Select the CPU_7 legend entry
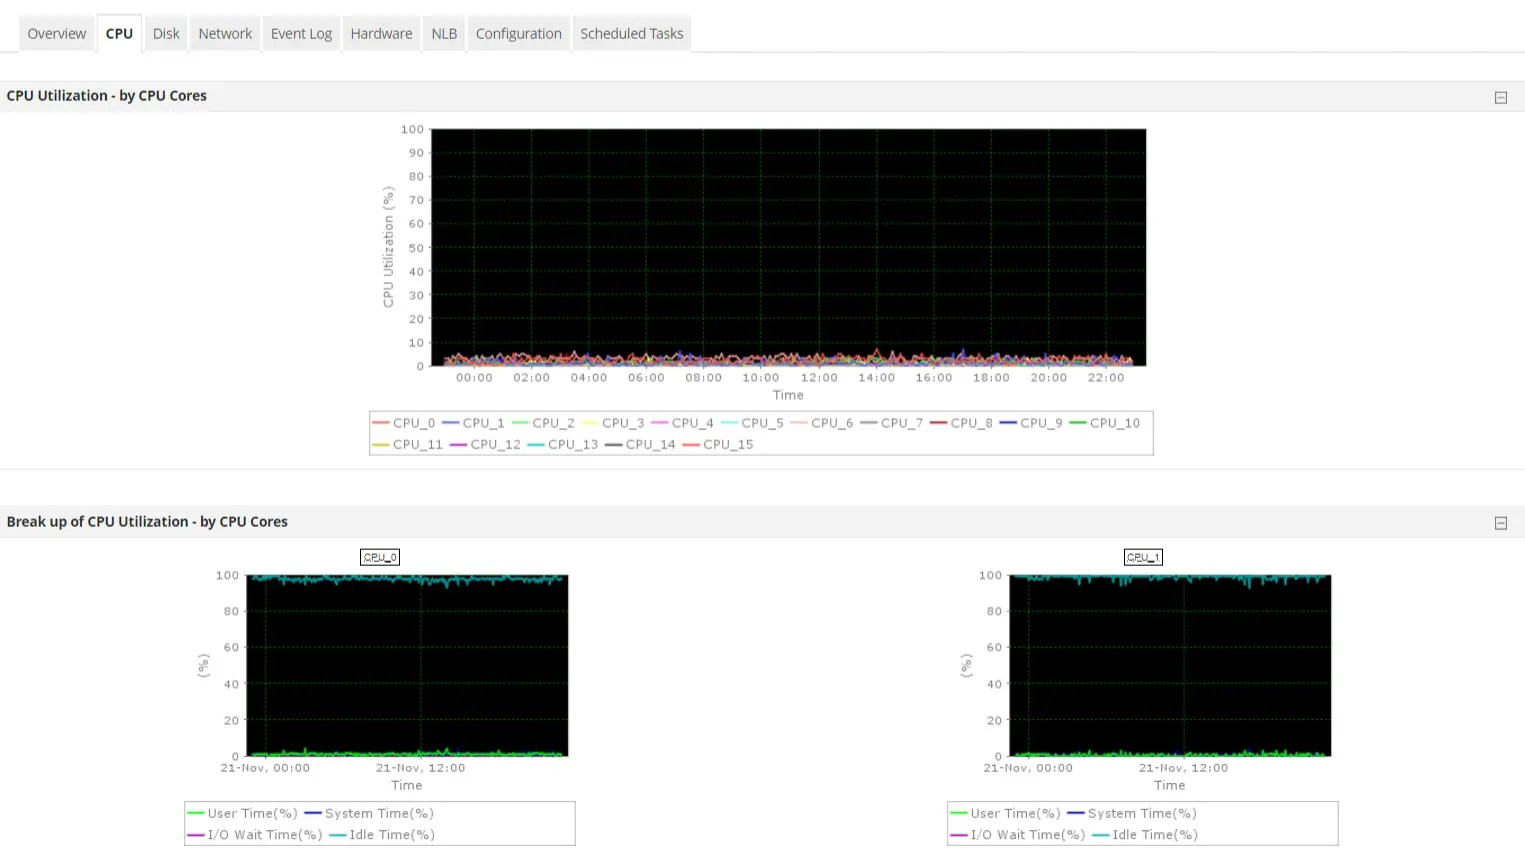This screenshot has width=1525, height=855. click(891, 423)
